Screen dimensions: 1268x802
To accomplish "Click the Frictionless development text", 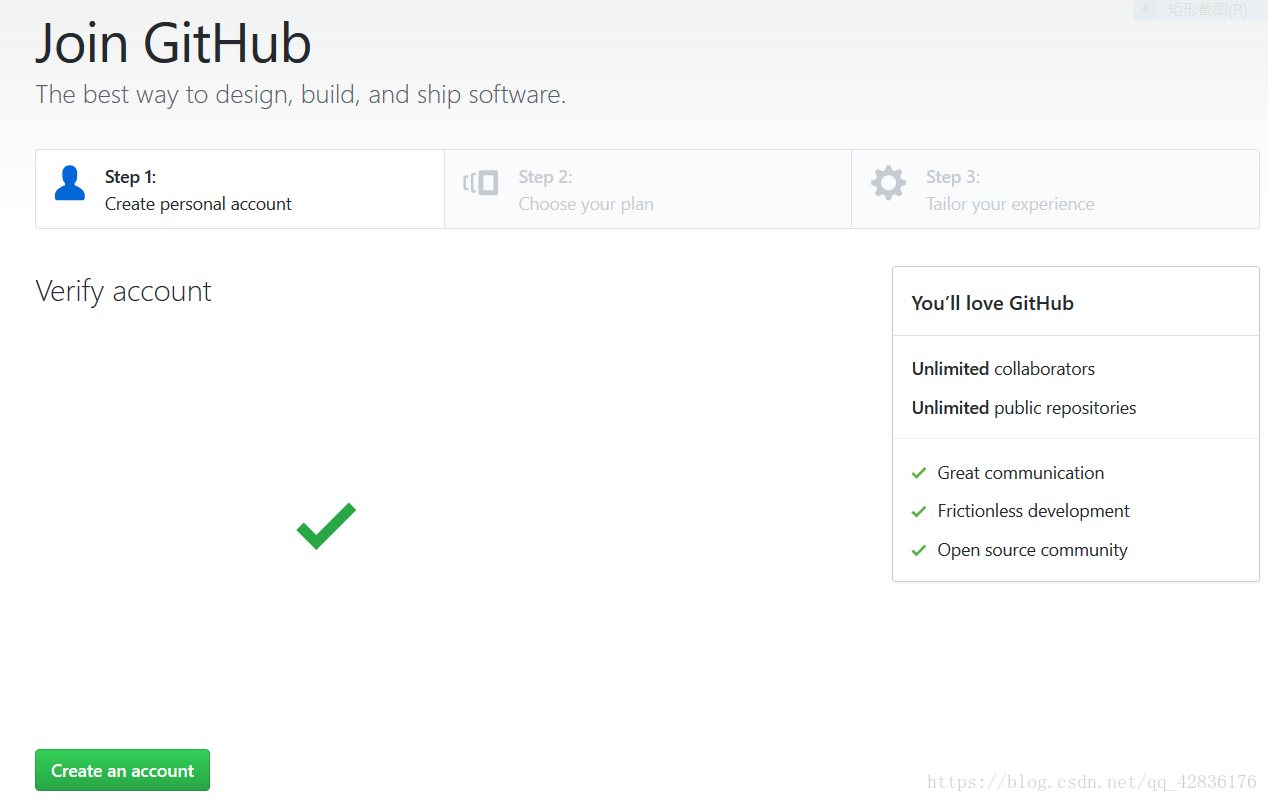I will tap(1034, 511).
